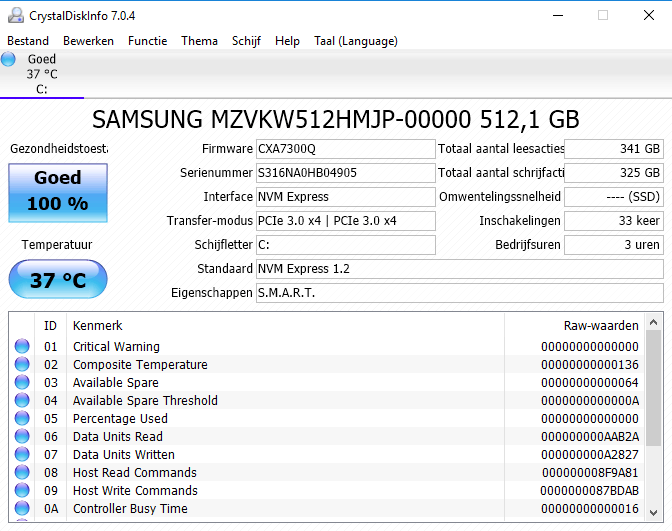Image resolution: width=672 pixels, height=531 pixels.
Task: Click status orb of Host Read Commands row
Action: click(22, 472)
